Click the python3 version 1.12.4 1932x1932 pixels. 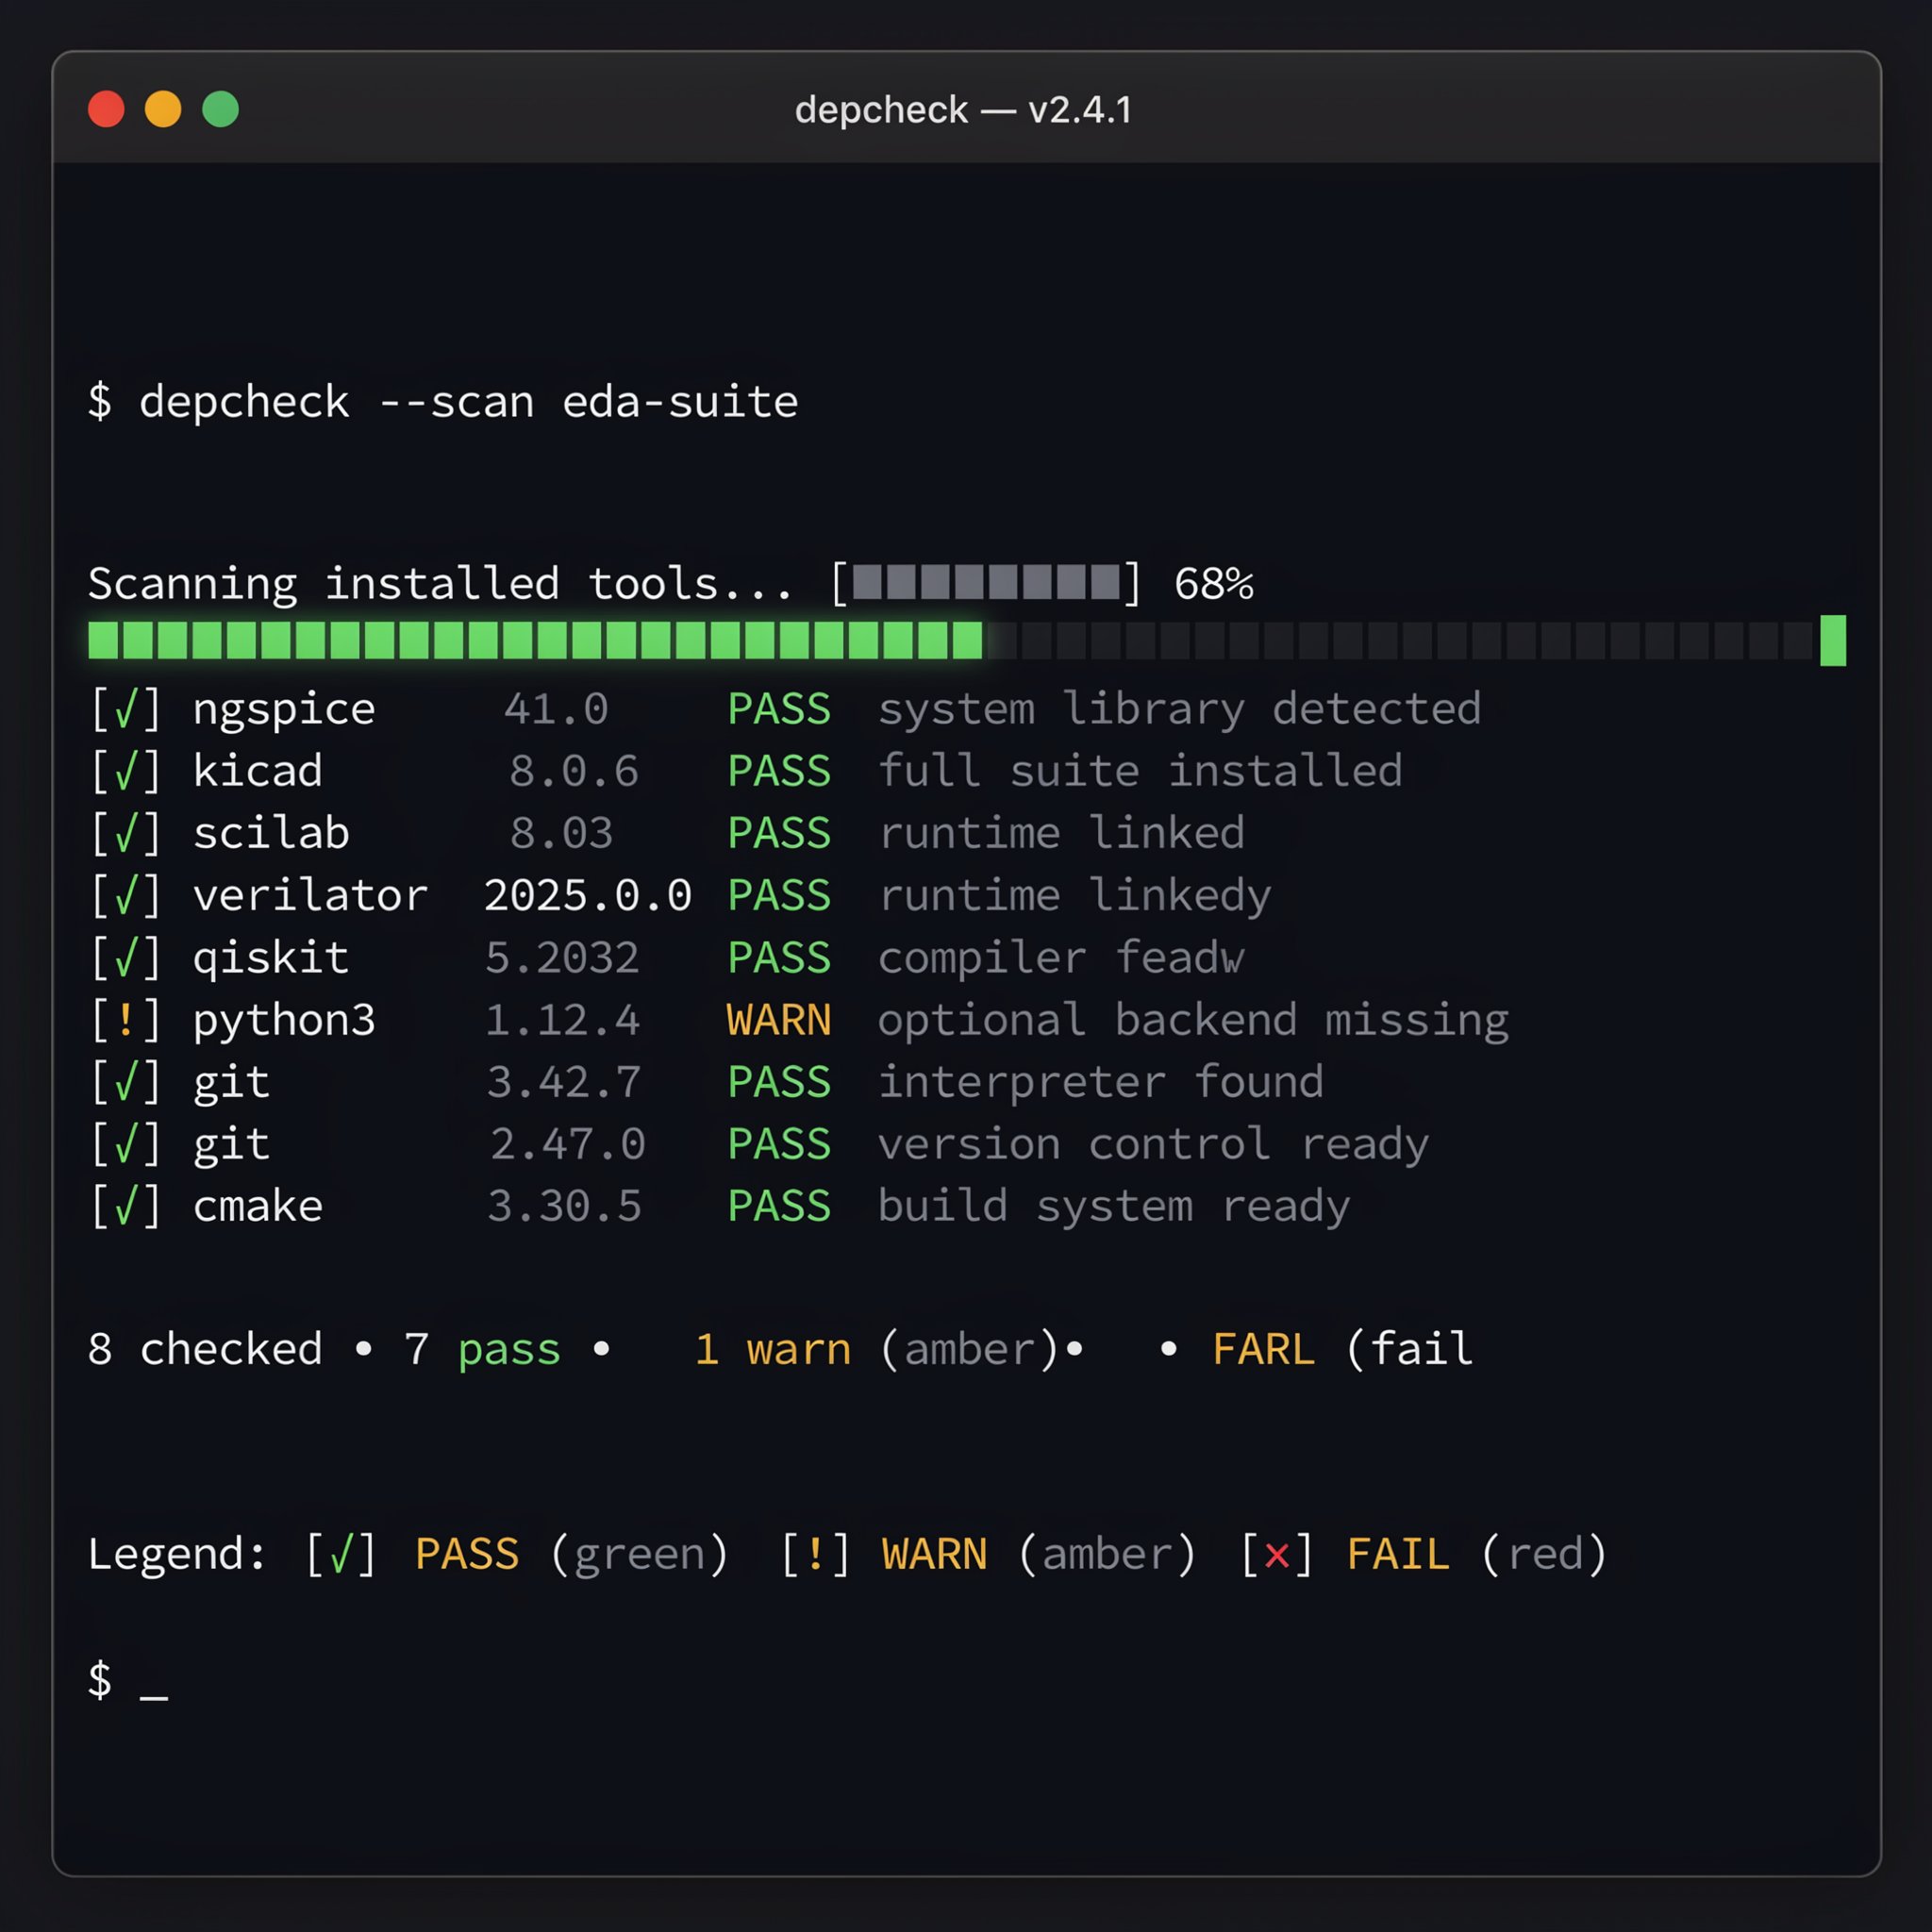[562, 1021]
